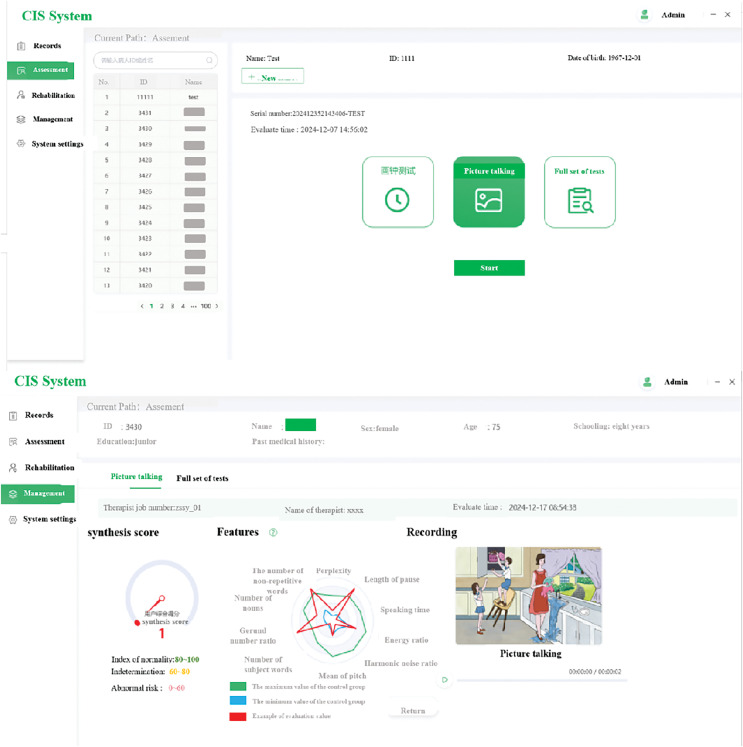Select patient row with ID 3431

point(155,113)
